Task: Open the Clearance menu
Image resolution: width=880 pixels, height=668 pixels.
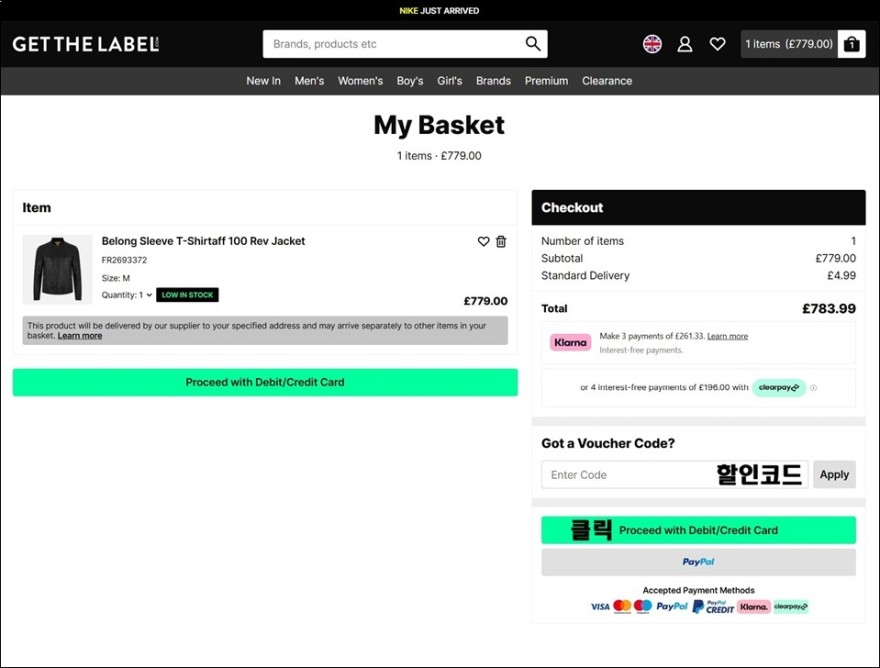Action: click(x=607, y=81)
